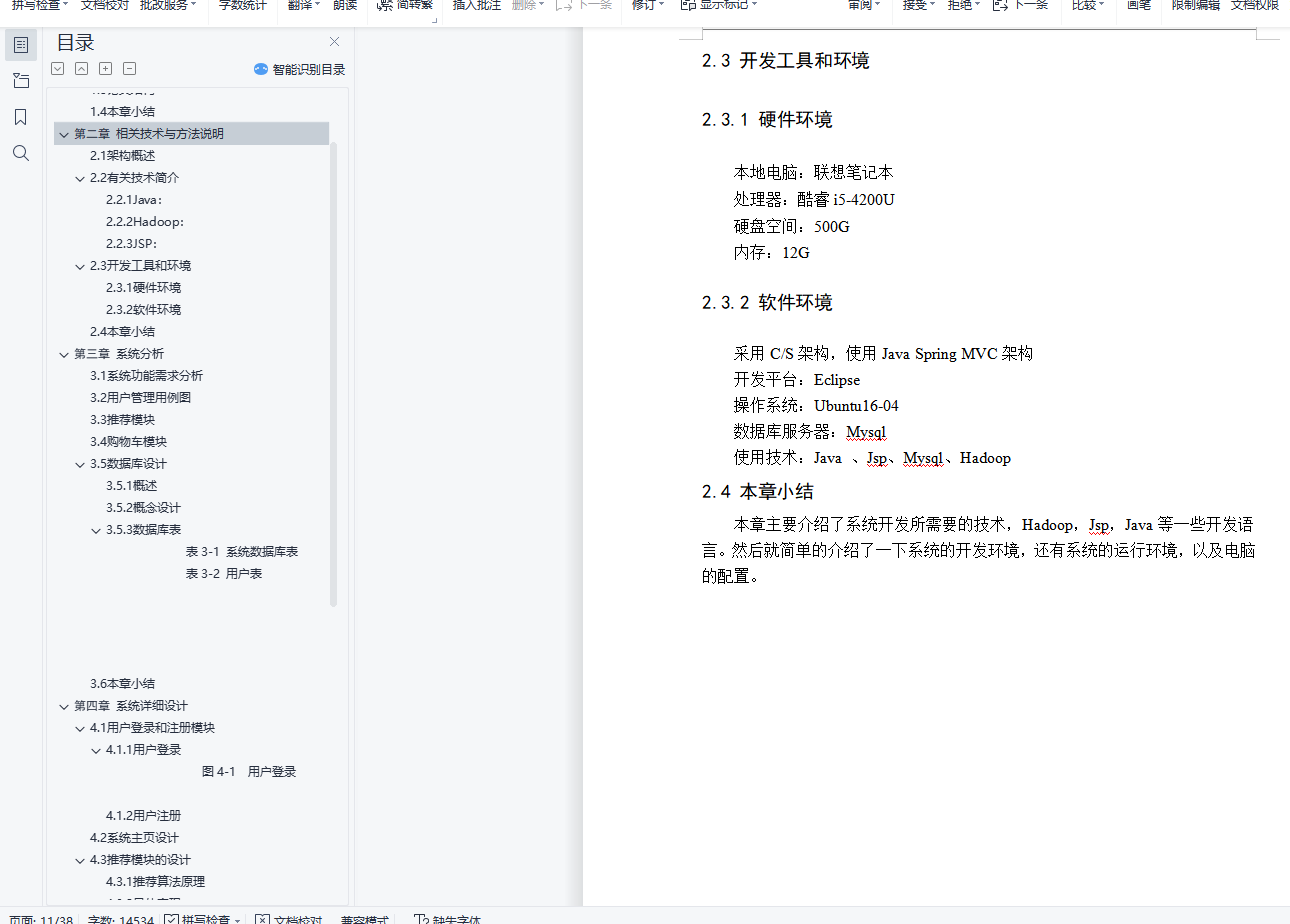The width and height of the screenshot is (1290, 924).
Task: Collapse the 3.5数据库设计 tree arrow
Action: click(x=80, y=464)
